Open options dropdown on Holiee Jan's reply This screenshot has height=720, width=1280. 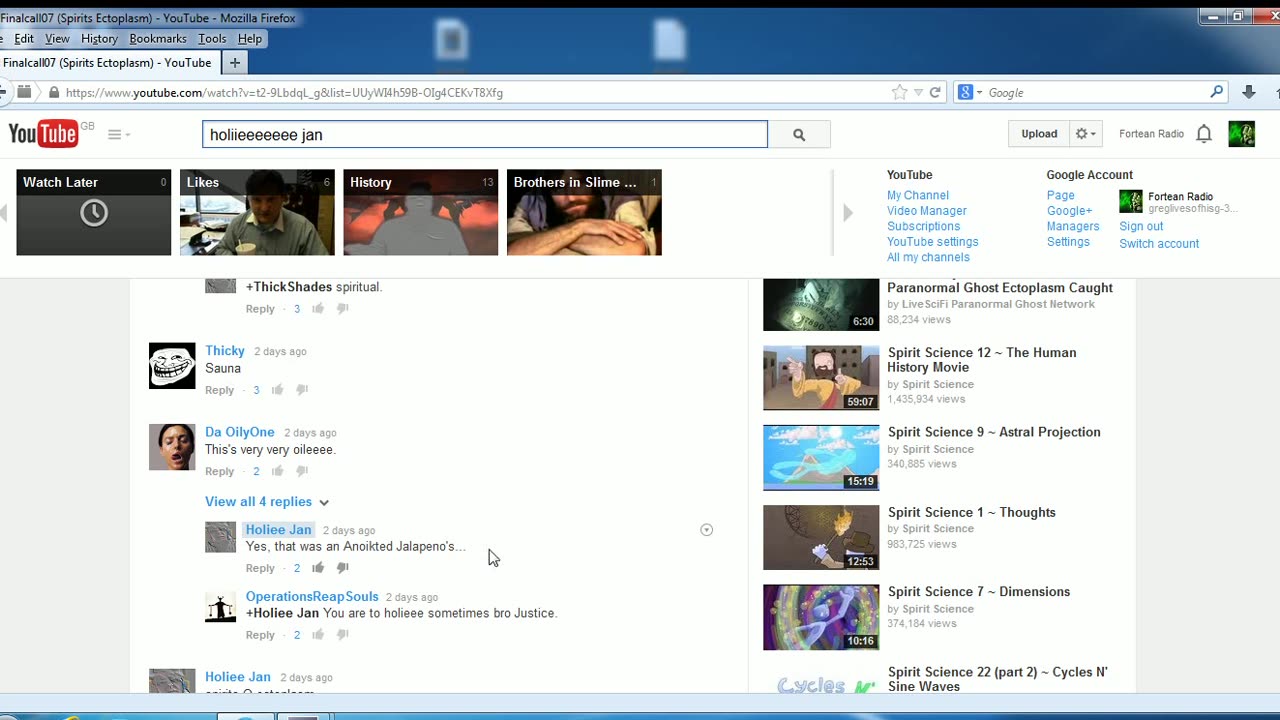[x=706, y=530]
